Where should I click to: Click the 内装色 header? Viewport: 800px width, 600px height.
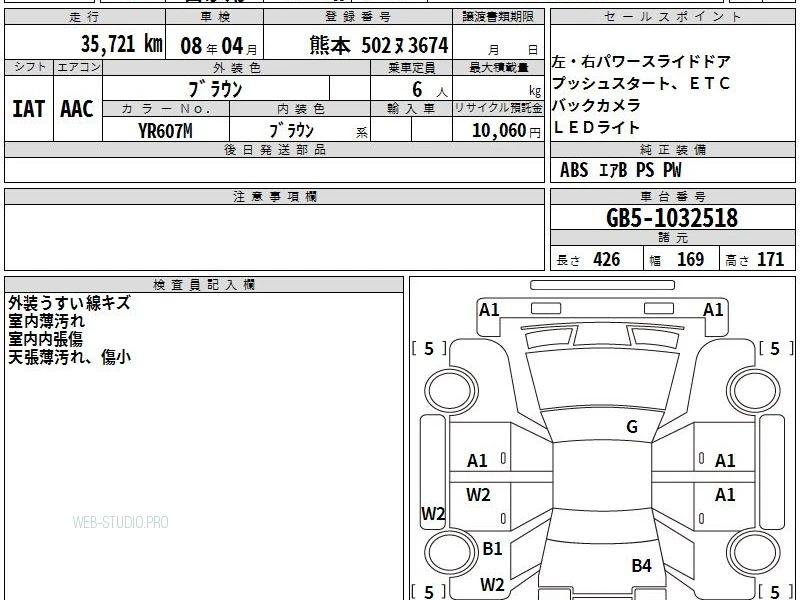pyautogui.click(x=300, y=109)
